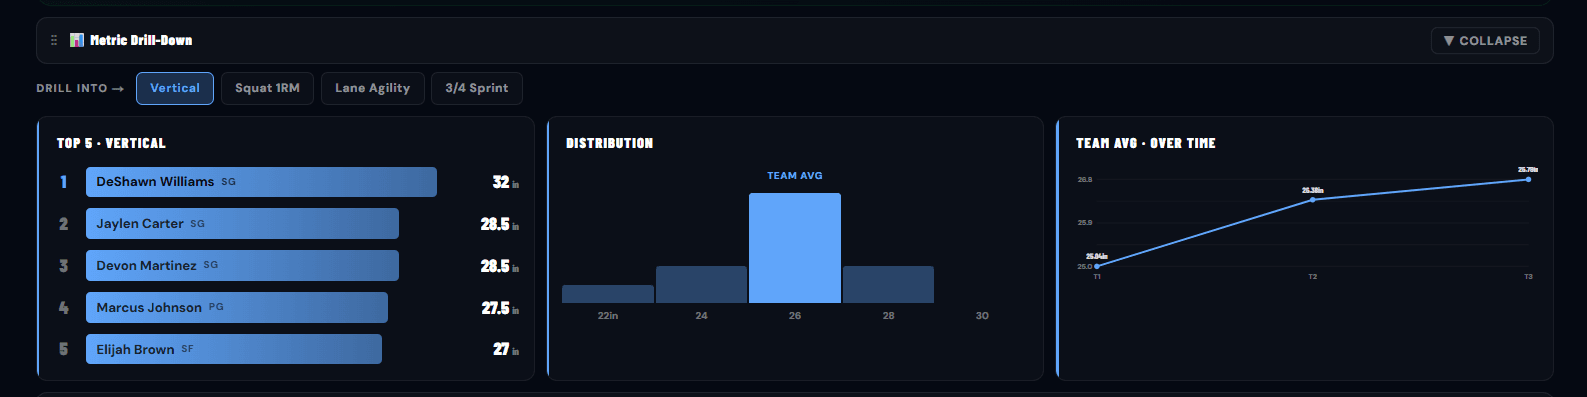Select Devon Martinez ranking bar
This screenshot has width=1587, height=397.
[242, 266]
